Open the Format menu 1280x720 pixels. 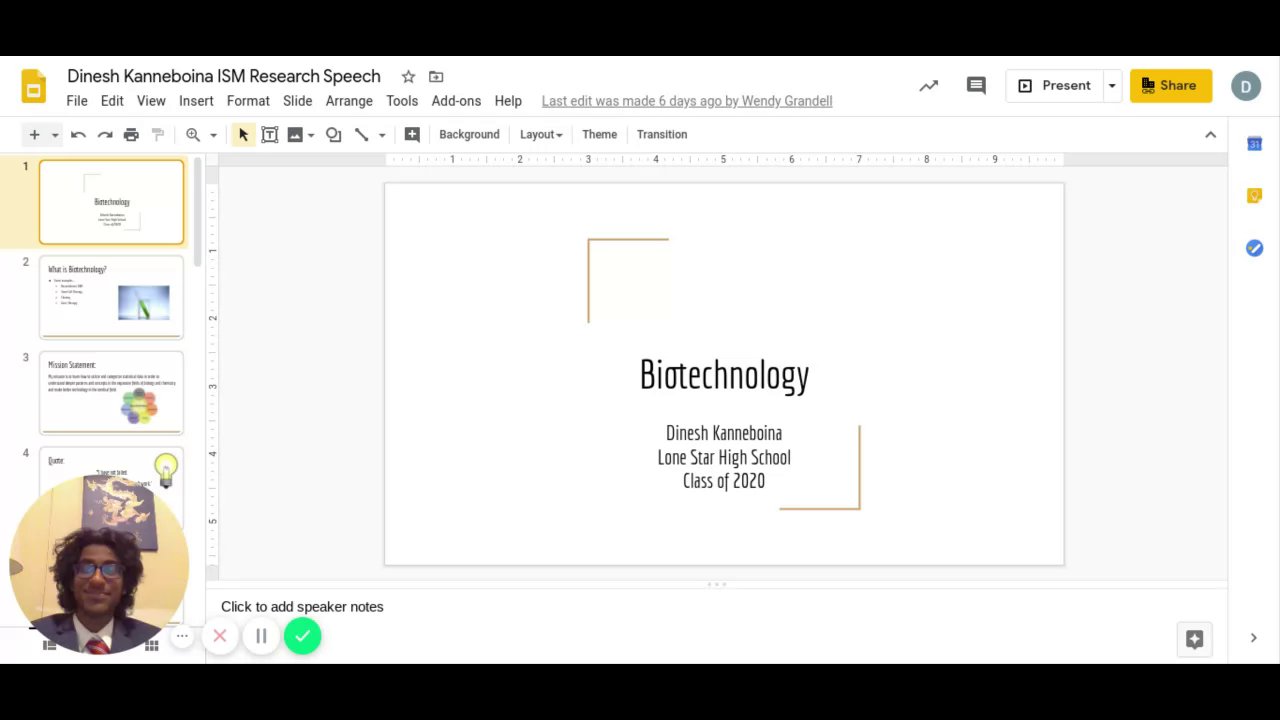click(x=248, y=101)
